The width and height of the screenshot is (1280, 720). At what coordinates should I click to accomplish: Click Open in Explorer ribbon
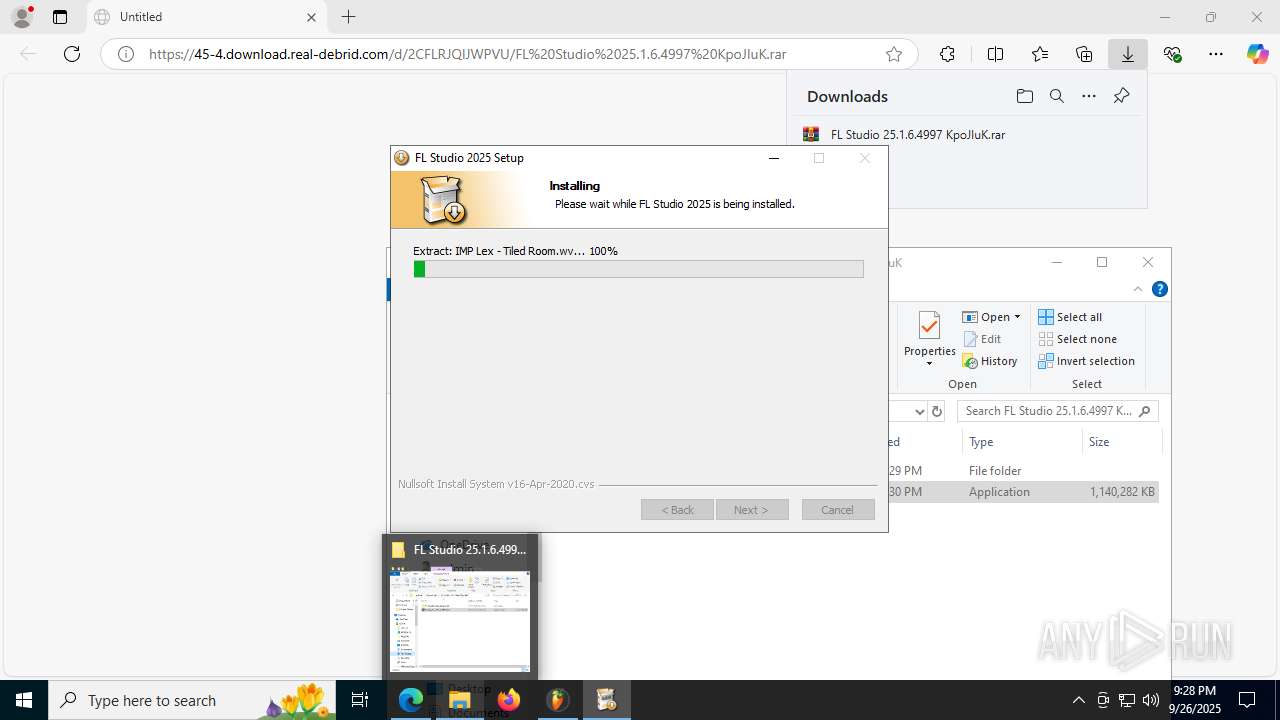pos(987,317)
